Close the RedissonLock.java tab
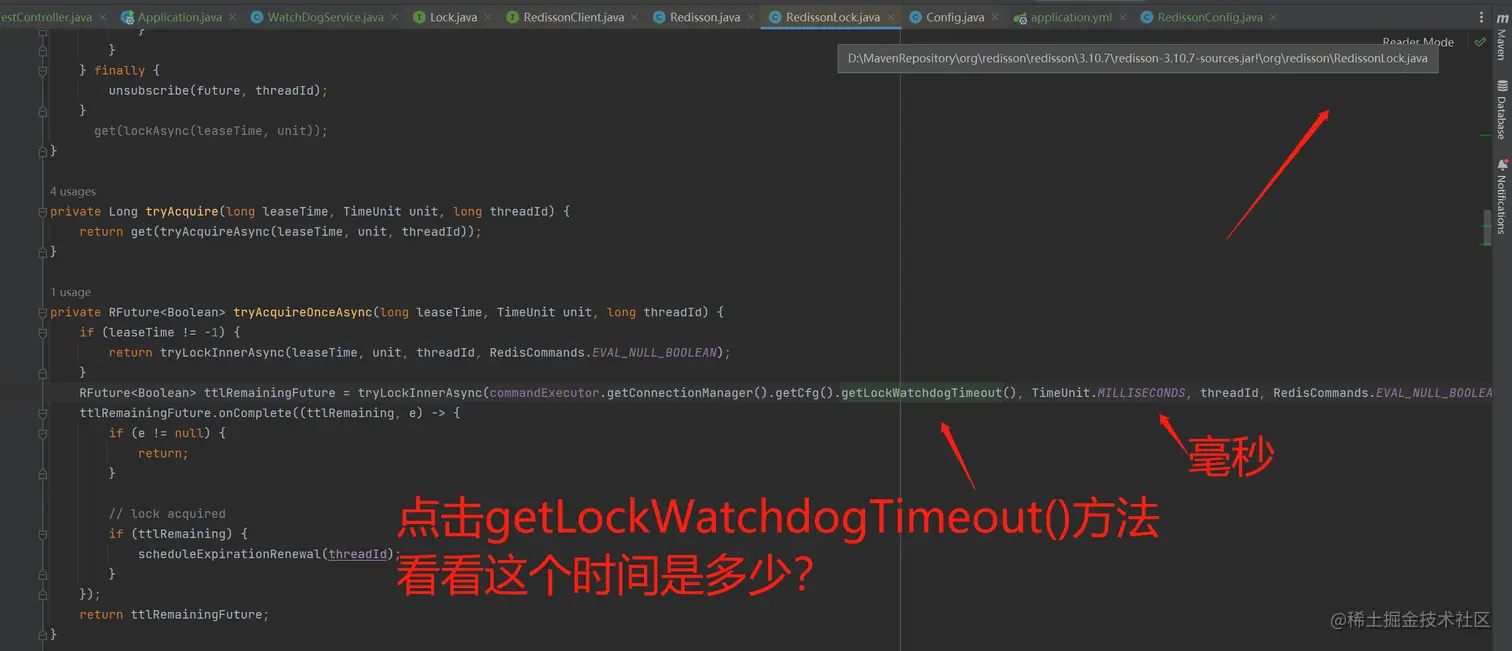The width and height of the screenshot is (1512, 651). point(891,18)
